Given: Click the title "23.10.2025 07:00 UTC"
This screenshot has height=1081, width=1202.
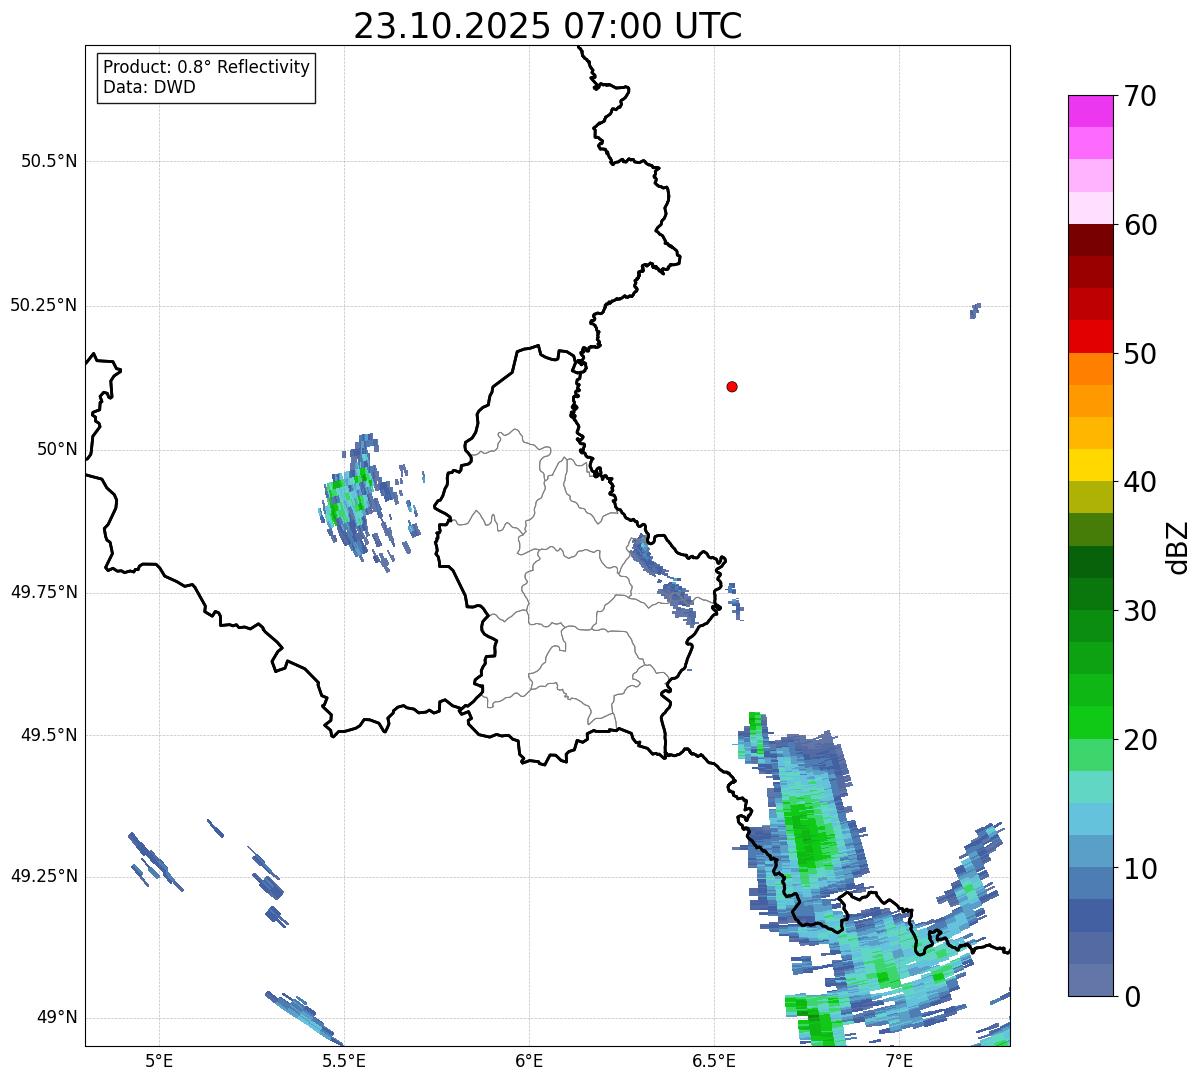Looking at the screenshot, I should [548, 26].
